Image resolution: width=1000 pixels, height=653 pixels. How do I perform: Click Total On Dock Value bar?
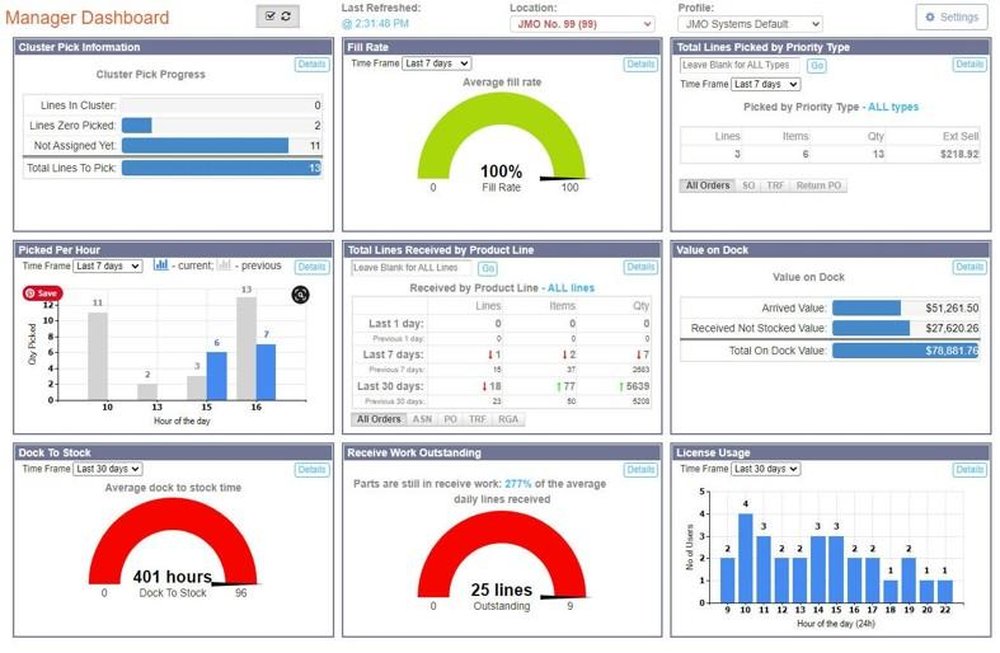906,350
